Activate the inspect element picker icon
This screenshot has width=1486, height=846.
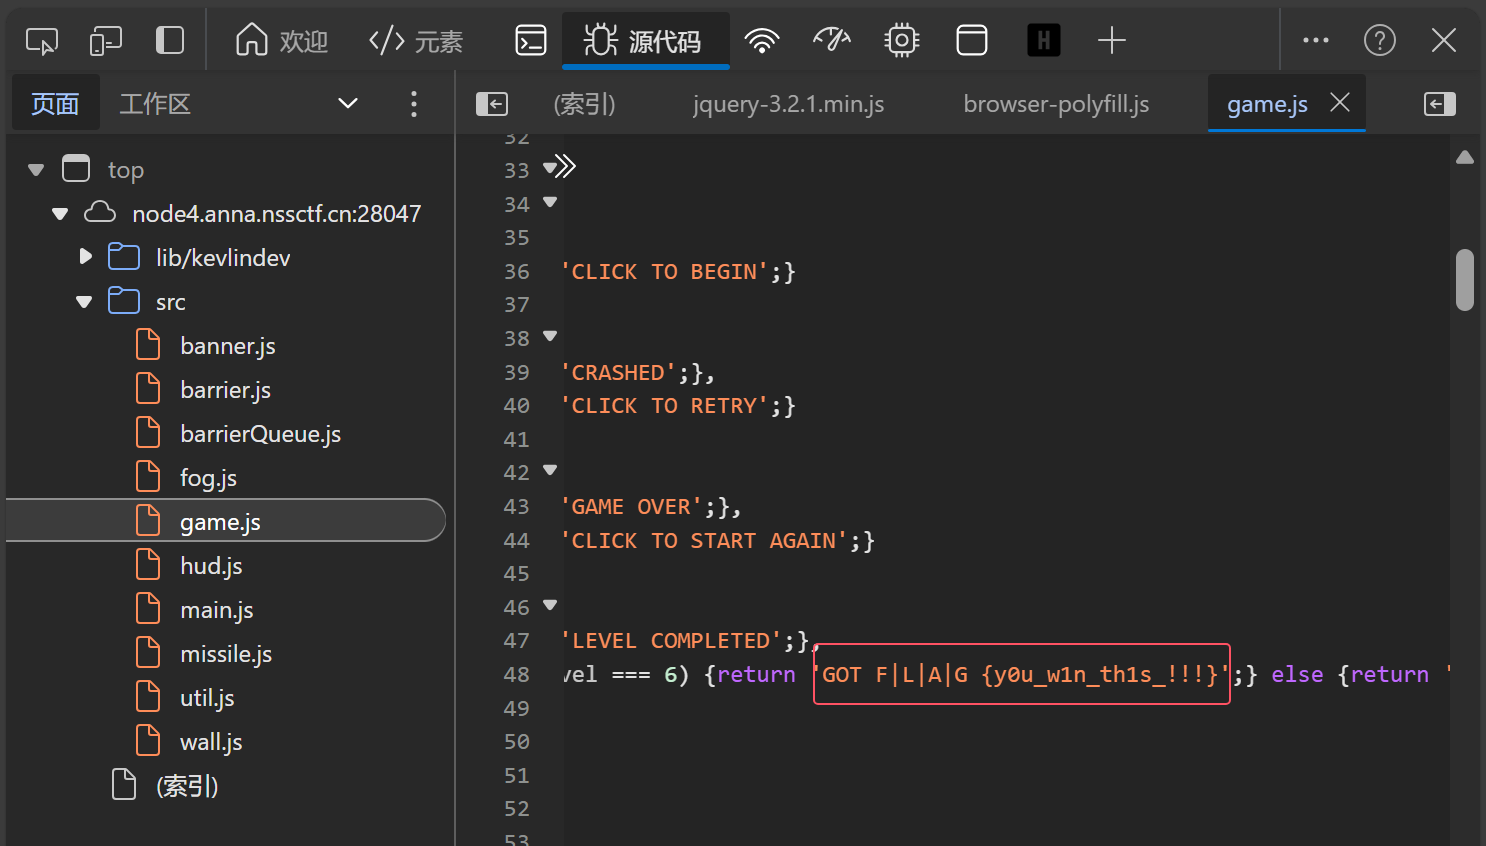coord(42,41)
